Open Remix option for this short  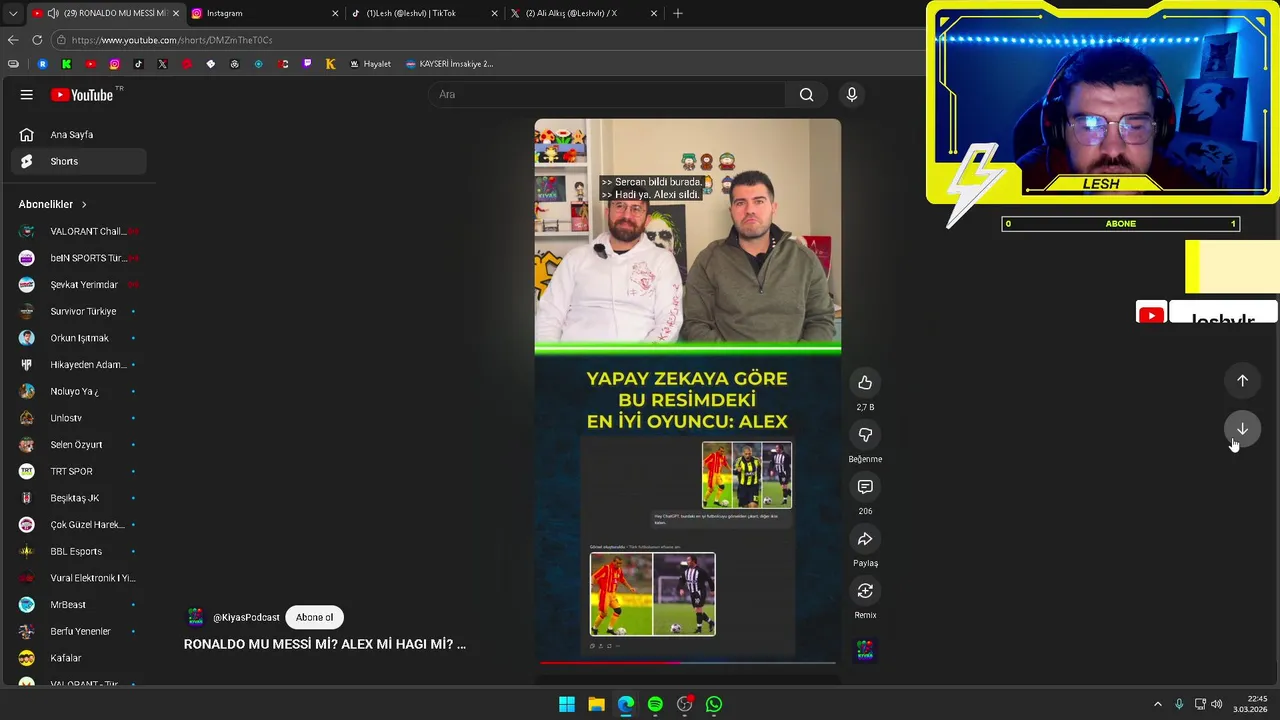(865, 591)
